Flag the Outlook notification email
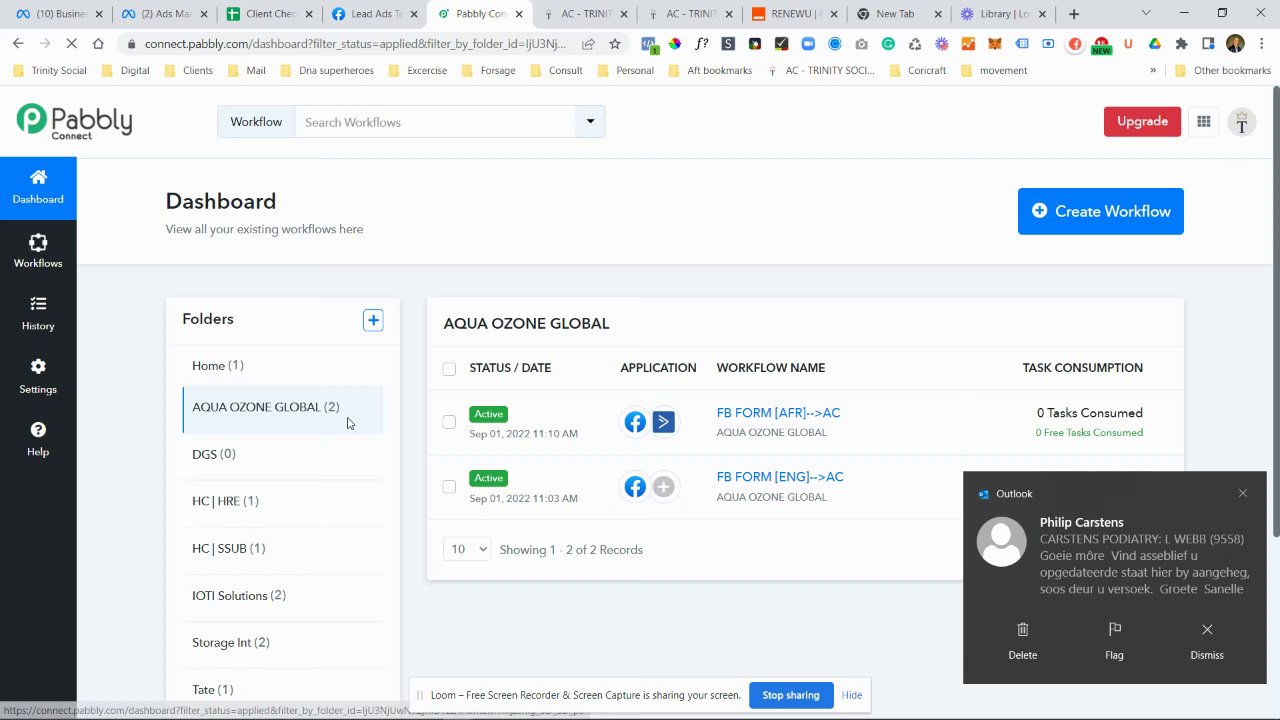Viewport: 1280px width, 720px height. [1114, 641]
